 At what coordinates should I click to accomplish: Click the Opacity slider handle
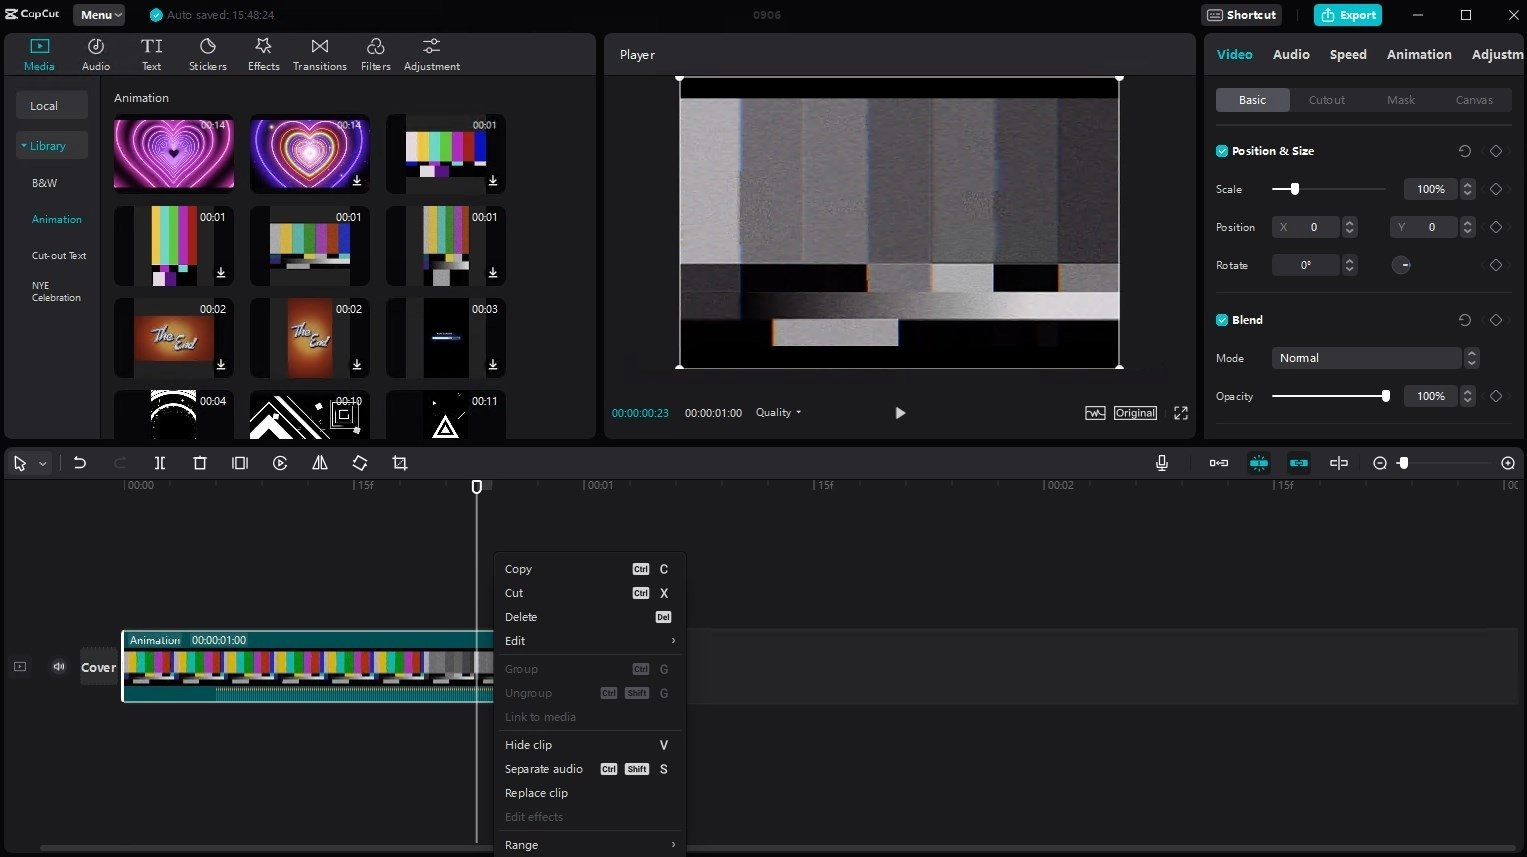click(x=1385, y=396)
